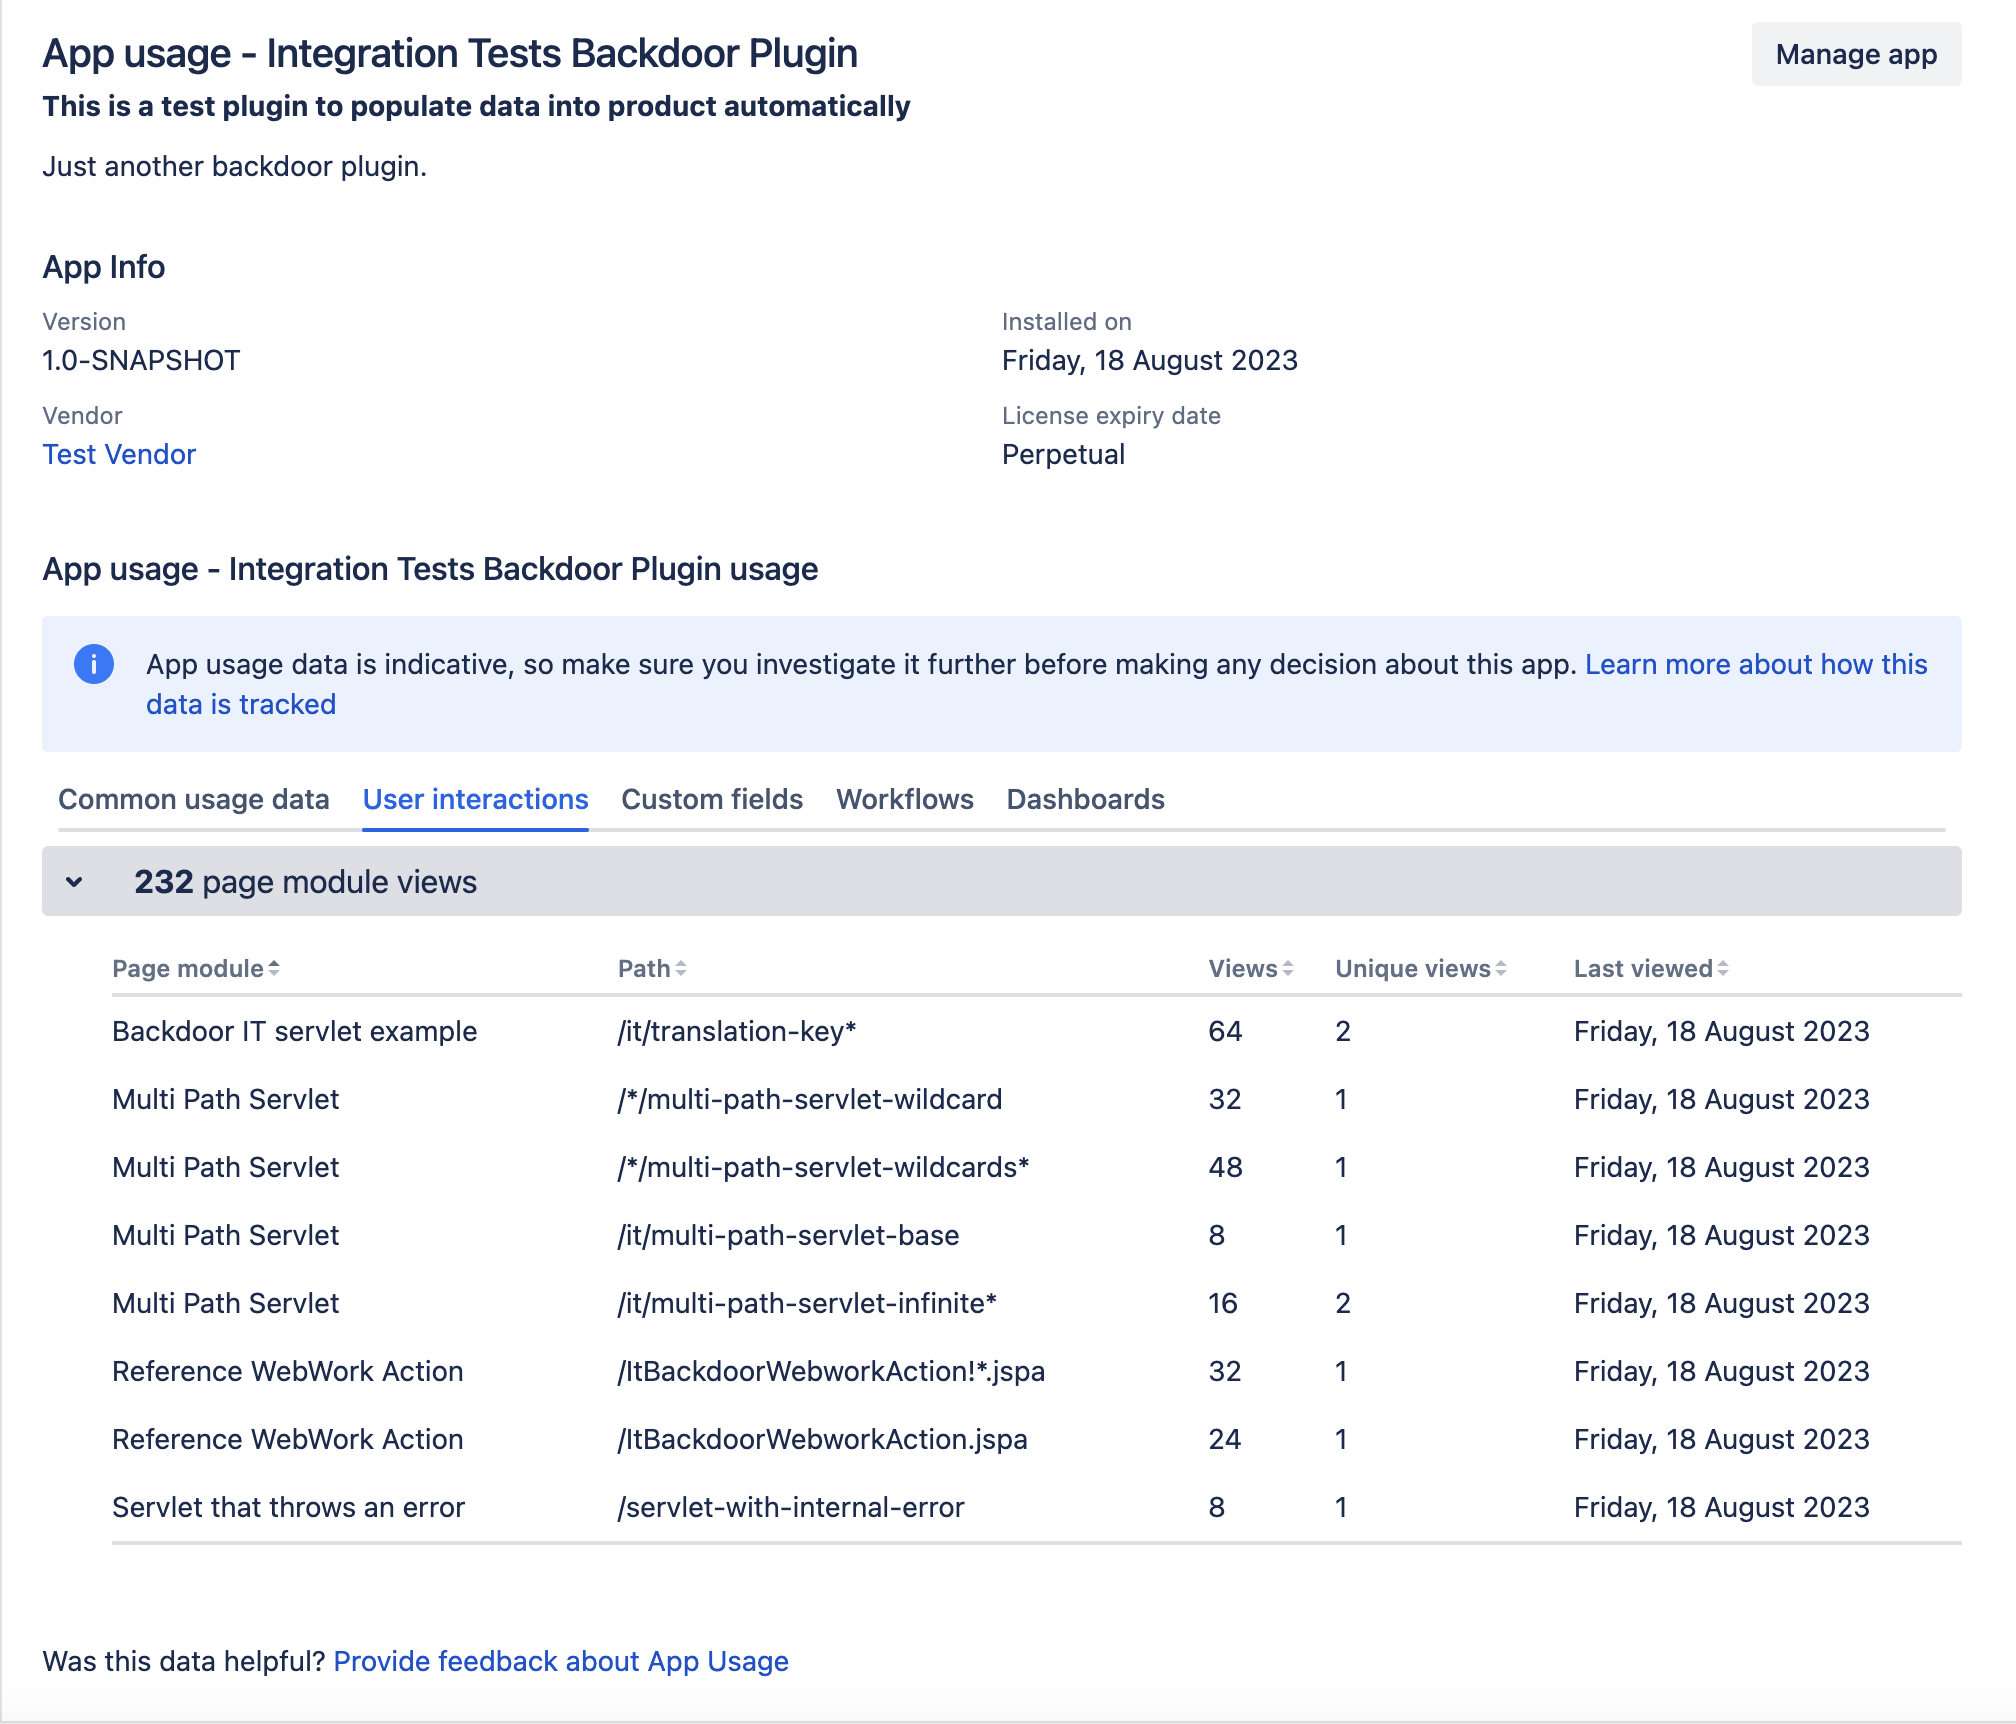
Task: Open Provide feedback about App Usage
Action: point(561,1661)
